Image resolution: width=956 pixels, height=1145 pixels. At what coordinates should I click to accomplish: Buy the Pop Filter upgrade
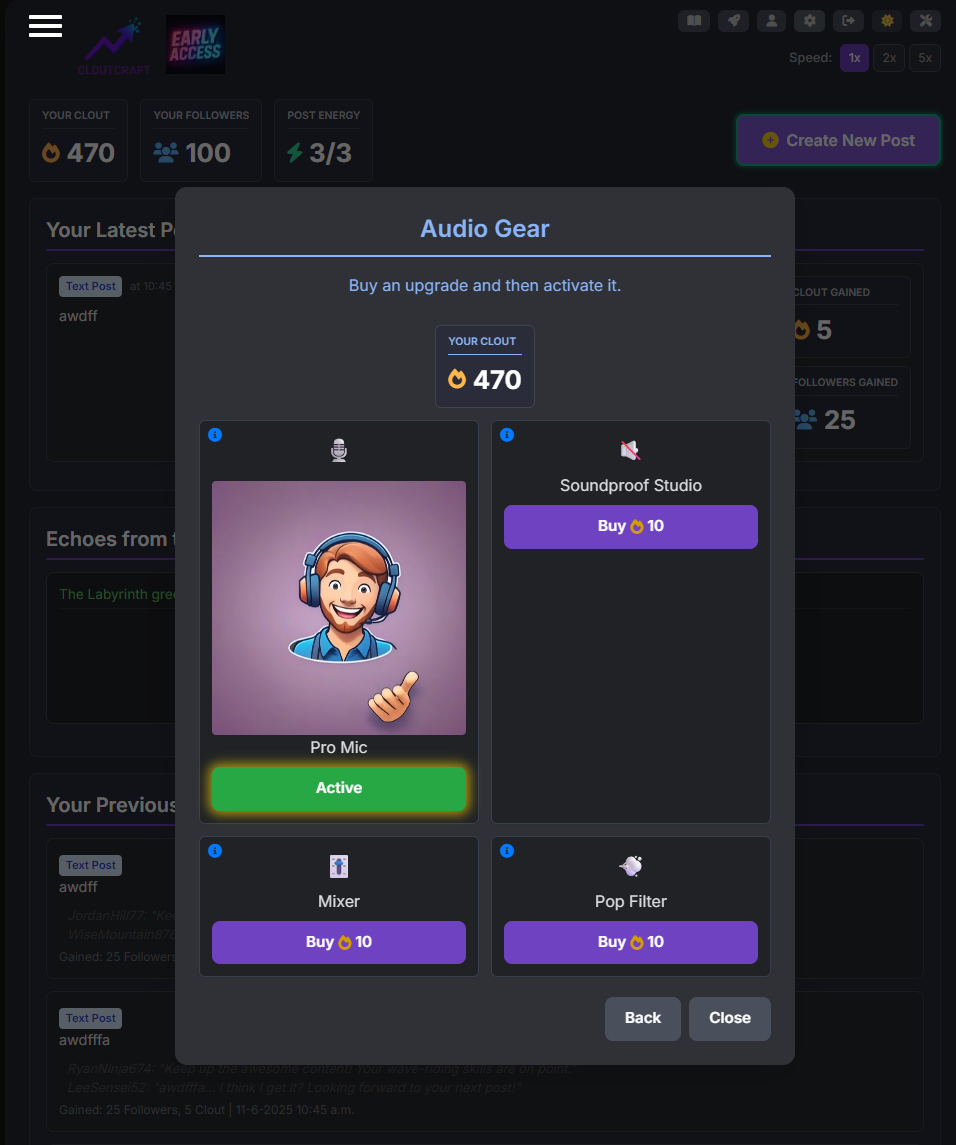tap(630, 942)
